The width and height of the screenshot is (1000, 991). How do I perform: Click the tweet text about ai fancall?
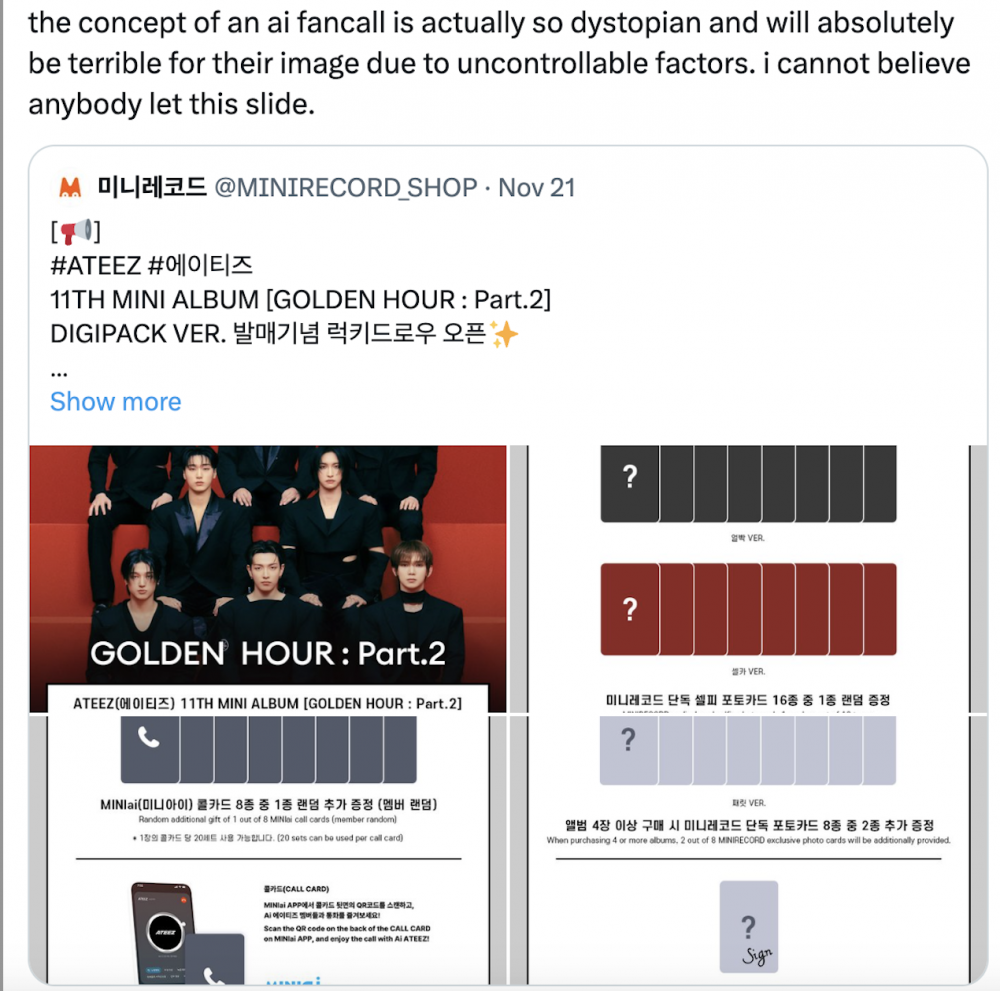[499, 63]
